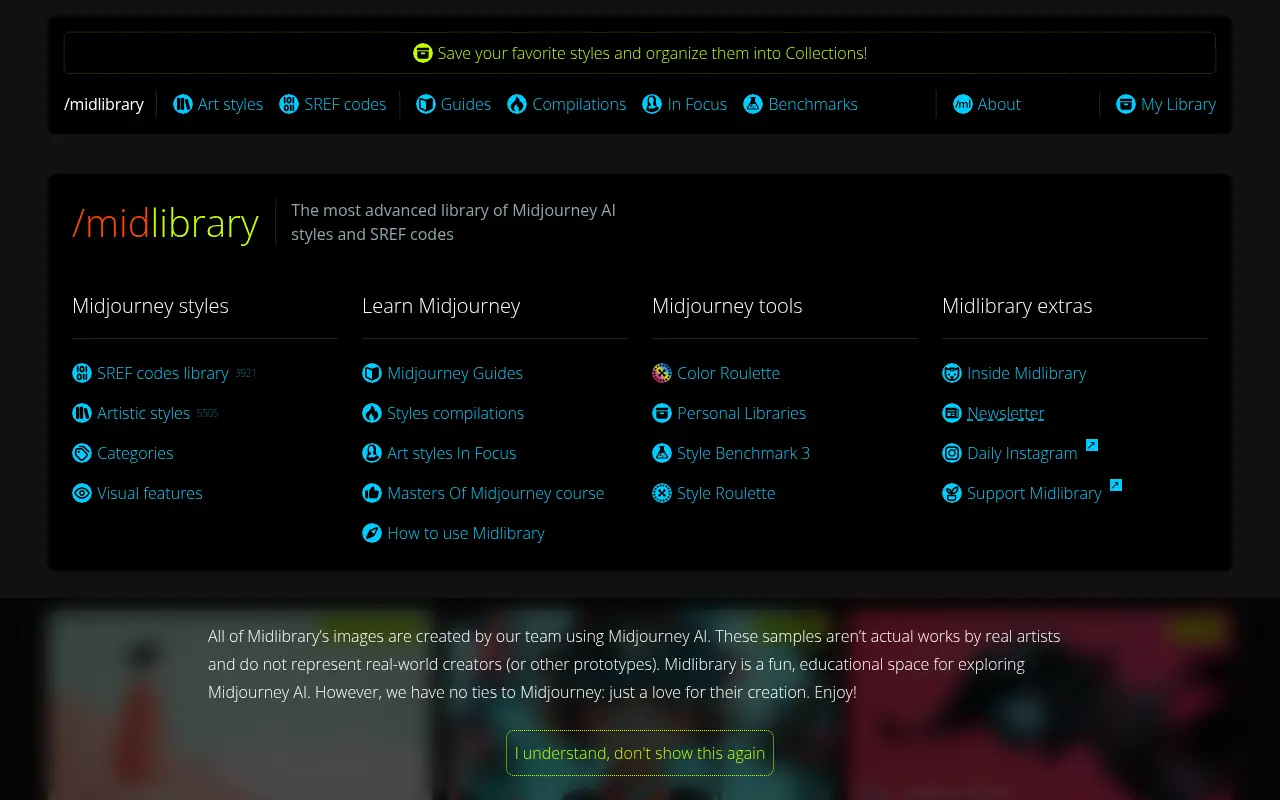The image size is (1280, 800).
Task: Open the Benchmarks flask icon
Action: point(753,104)
